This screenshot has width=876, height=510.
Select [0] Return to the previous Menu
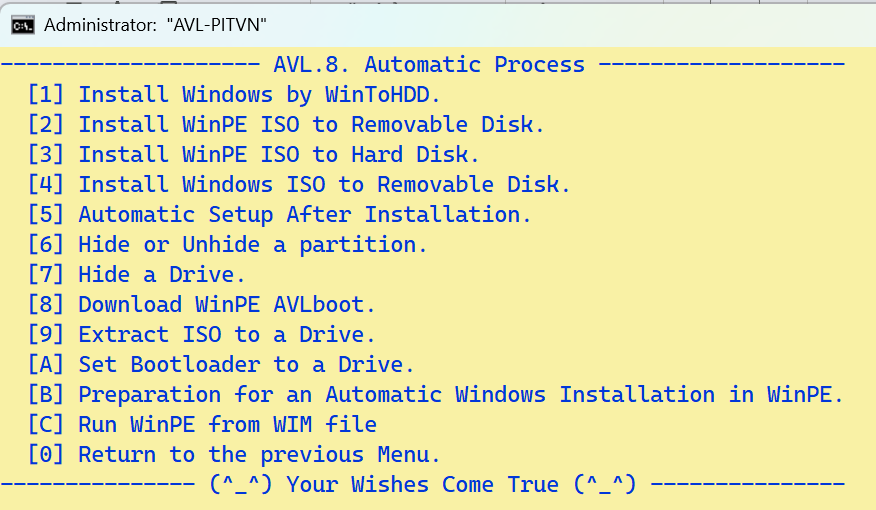pos(234,455)
